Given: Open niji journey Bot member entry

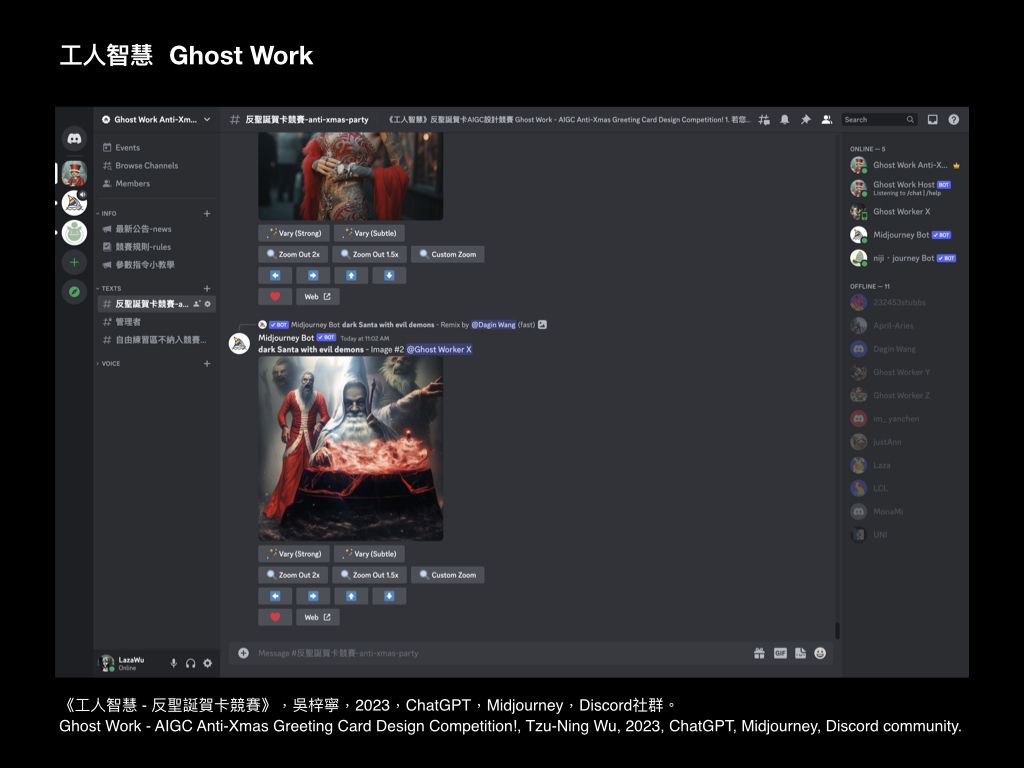Looking at the screenshot, I should pos(905,259).
